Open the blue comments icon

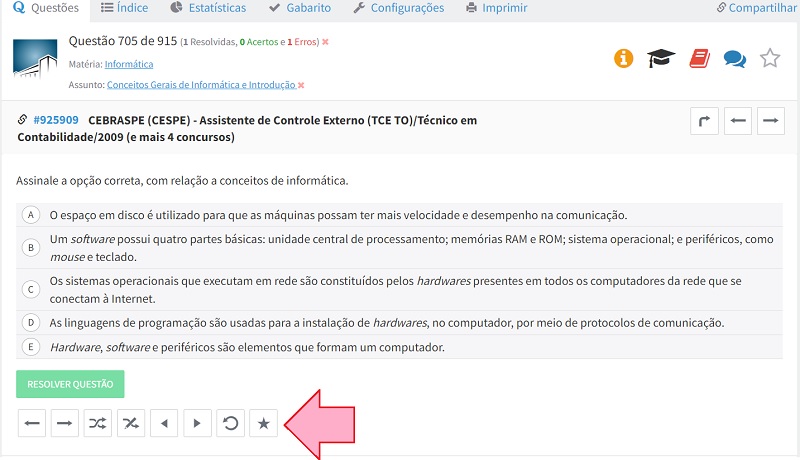(734, 58)
